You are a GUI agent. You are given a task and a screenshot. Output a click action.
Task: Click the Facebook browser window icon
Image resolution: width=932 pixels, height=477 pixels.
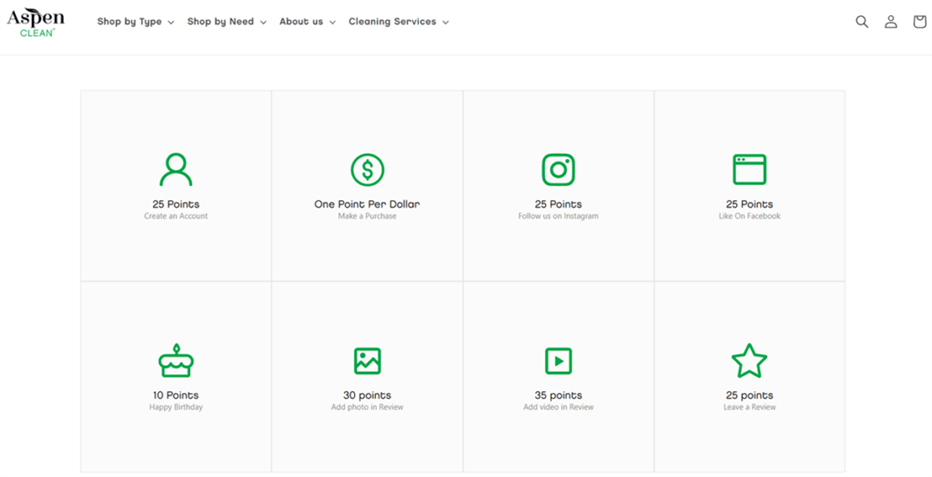(x=749, y=170)
